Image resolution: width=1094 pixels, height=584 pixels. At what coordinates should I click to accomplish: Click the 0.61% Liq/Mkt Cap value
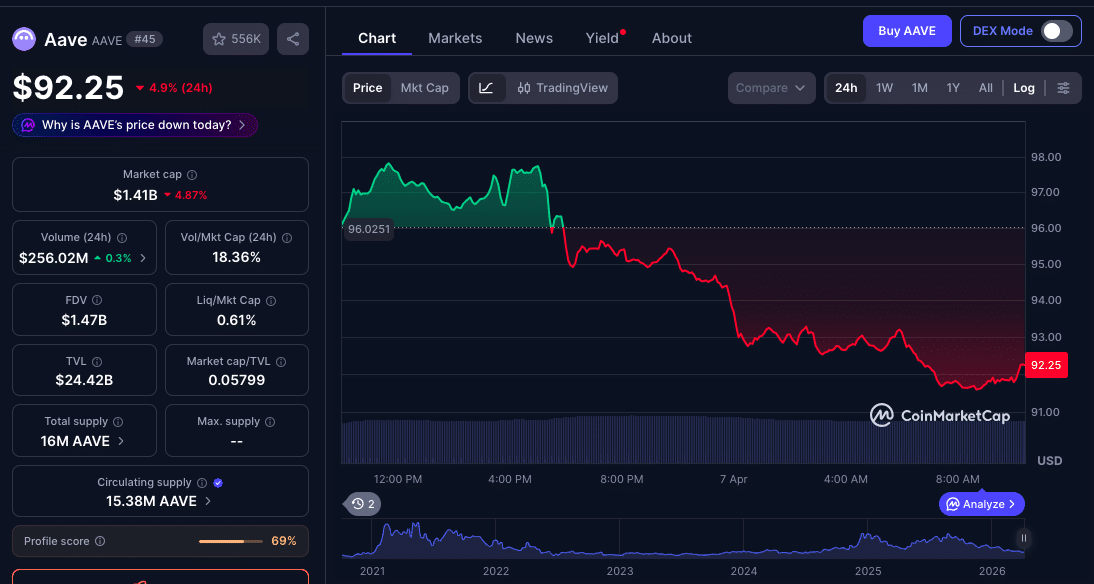click(x=237, y=320)
